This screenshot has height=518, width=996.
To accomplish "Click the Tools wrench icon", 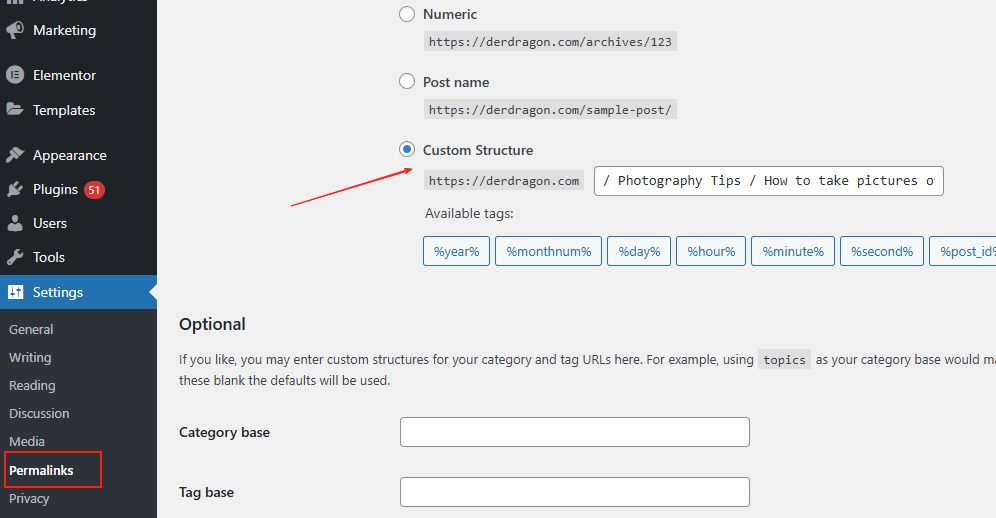I will click(15, 257).
